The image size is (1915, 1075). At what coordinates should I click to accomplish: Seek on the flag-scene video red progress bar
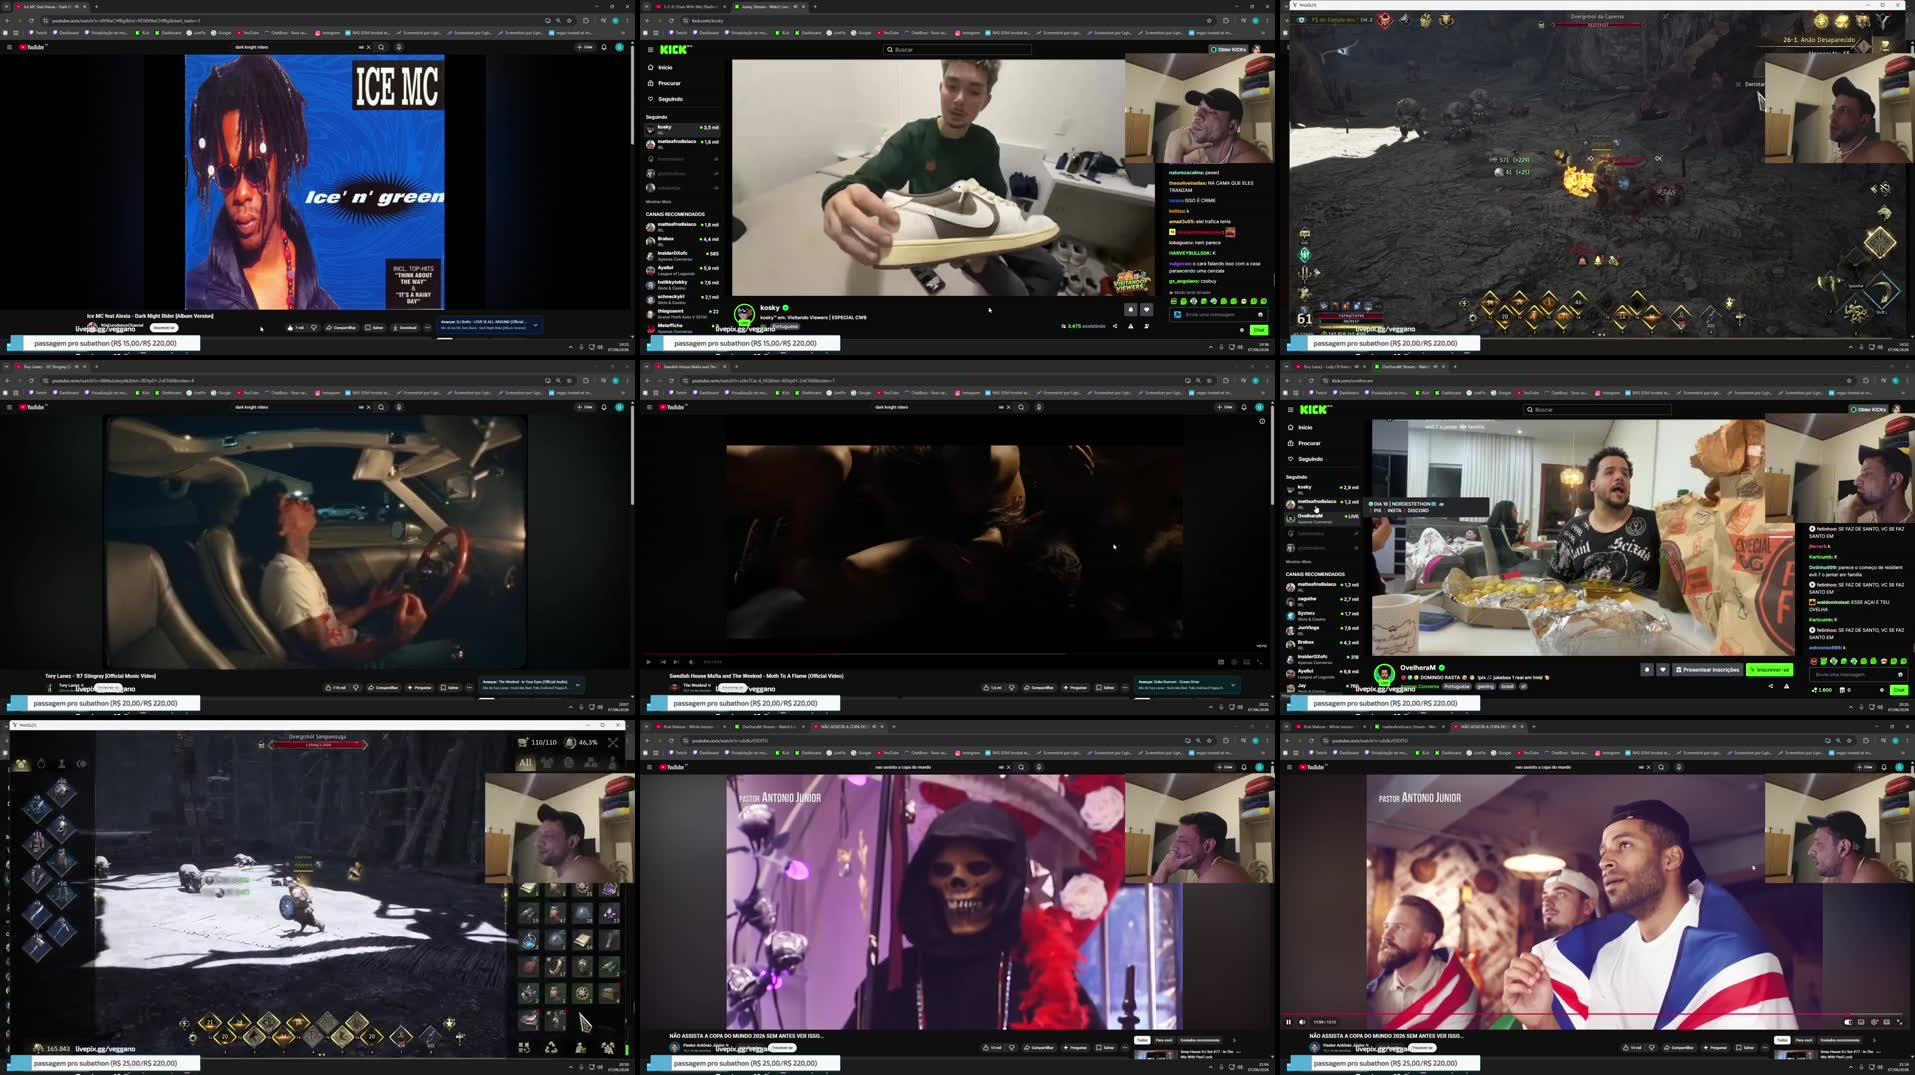1594,1014
